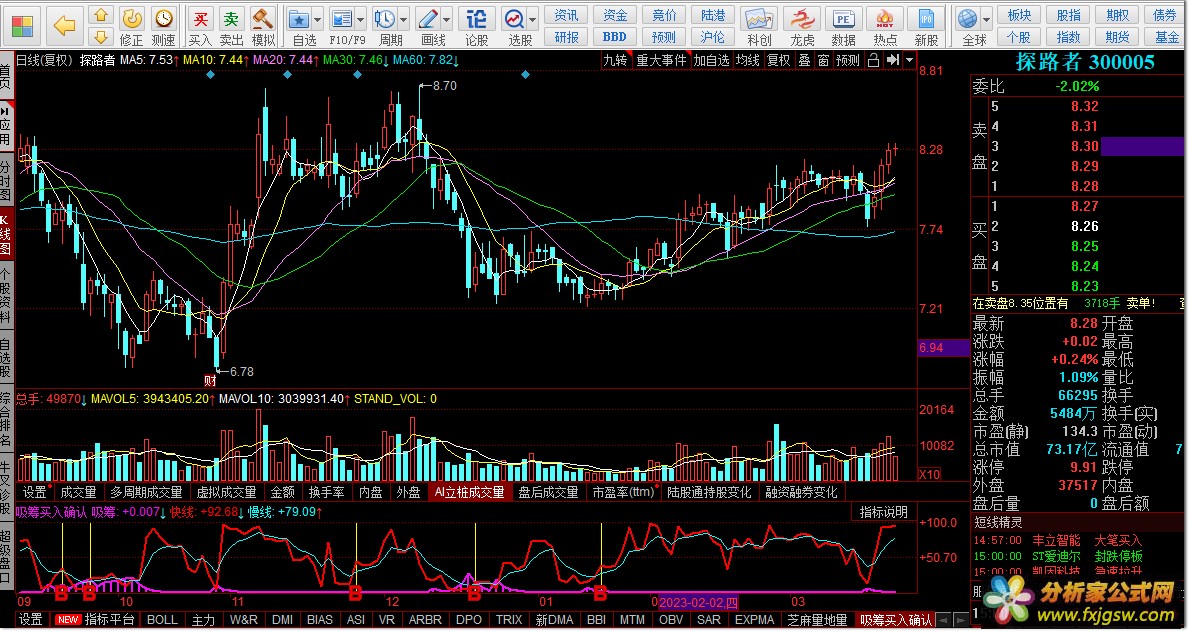Open the chart toolbar dropdown arrow
This screenshot has height=632, width=1191.
(x=909, y=60)
